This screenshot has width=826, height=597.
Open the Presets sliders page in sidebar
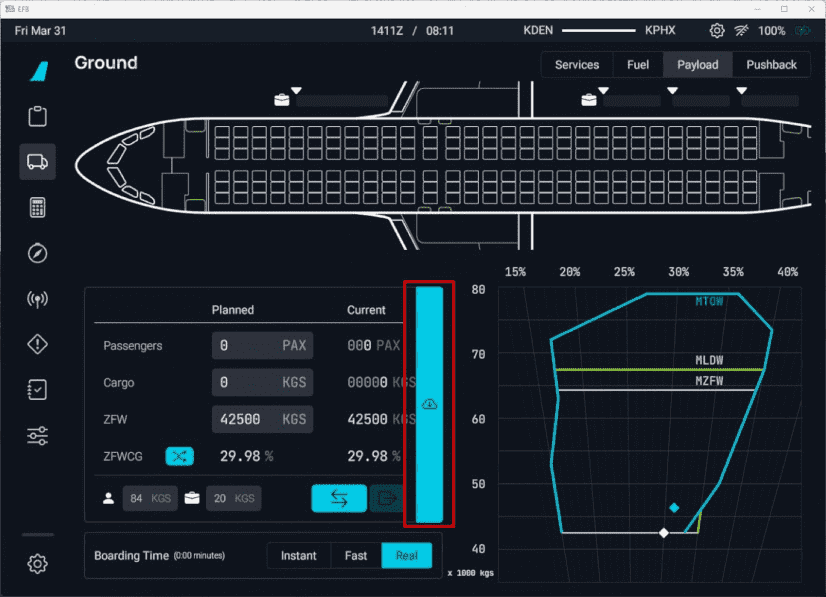pos(38,436)
